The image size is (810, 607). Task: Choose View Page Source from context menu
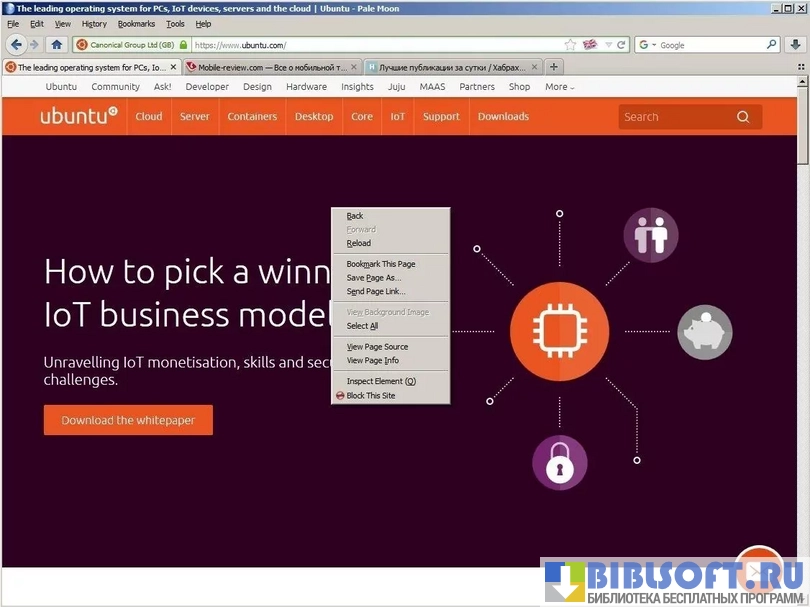coord(377,347)
